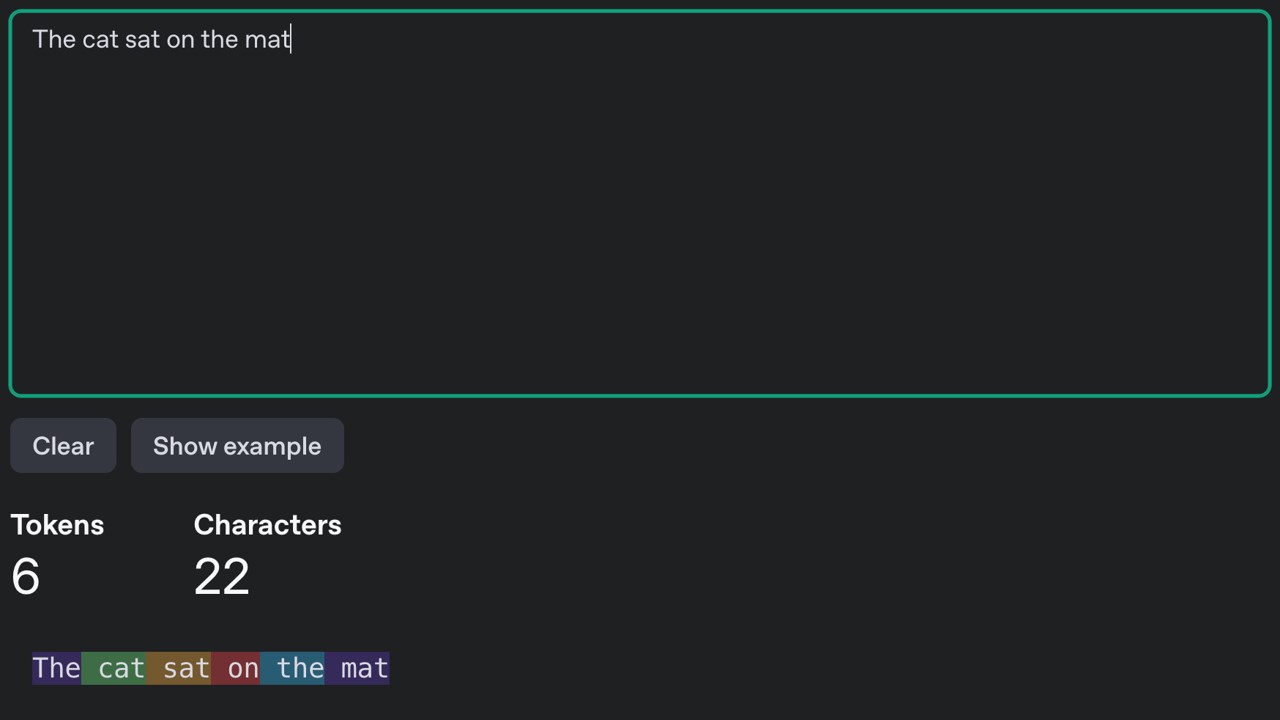1280x720 pixels.
Task: Place cursor on "The" in the input text
Action: click(x=54, y=40)
